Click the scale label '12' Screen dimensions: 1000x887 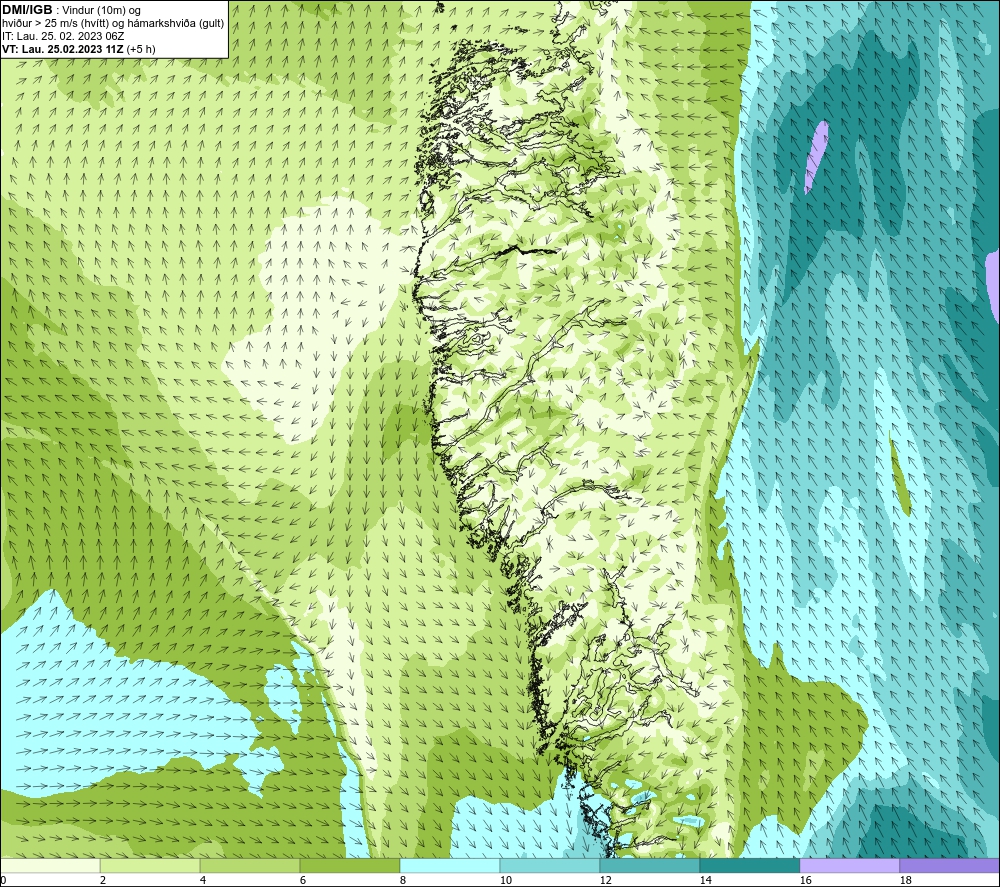606,881
